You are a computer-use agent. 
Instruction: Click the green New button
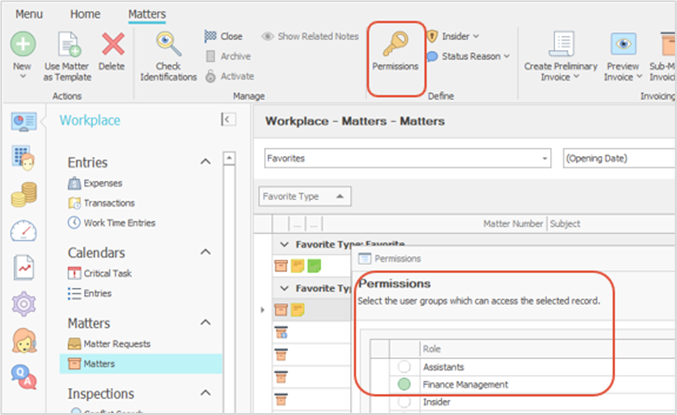[x=22, y=44]
